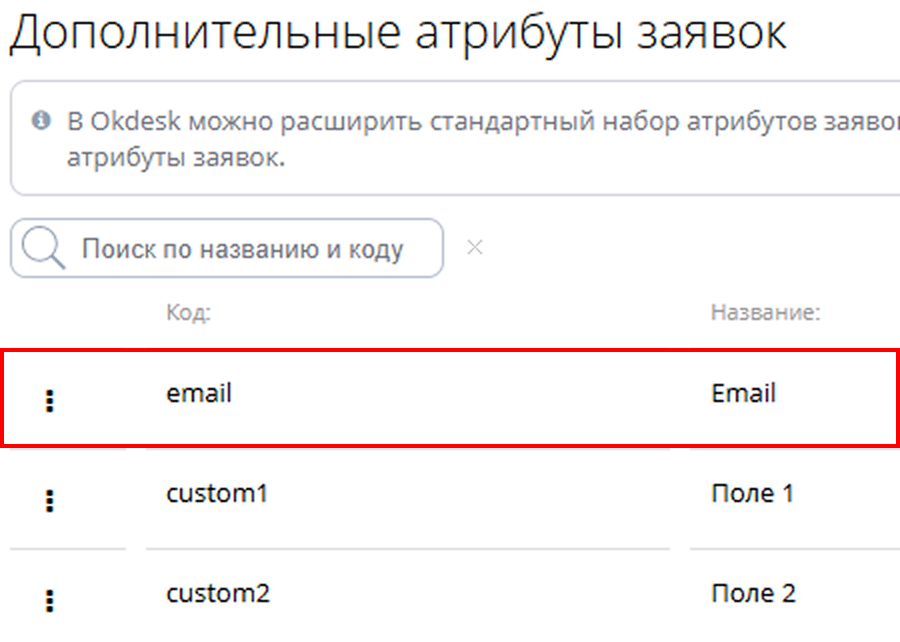
Task: Click the "атрибуты заявок." line of the notice
Action: click(x=176, y=158)
